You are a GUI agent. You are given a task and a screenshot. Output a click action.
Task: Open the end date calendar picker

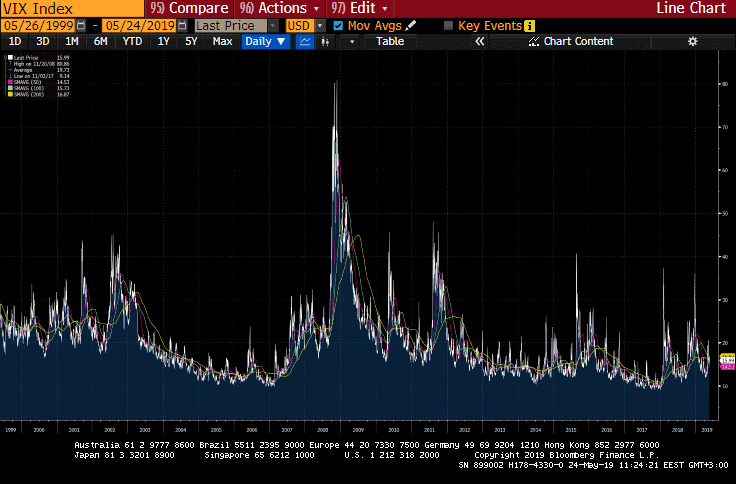click(183, 26)
